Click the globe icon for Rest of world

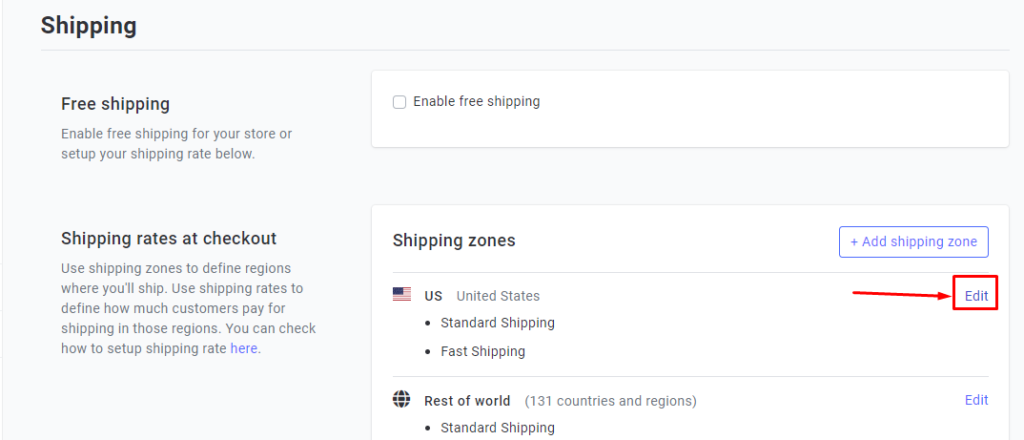pos(402,399)
